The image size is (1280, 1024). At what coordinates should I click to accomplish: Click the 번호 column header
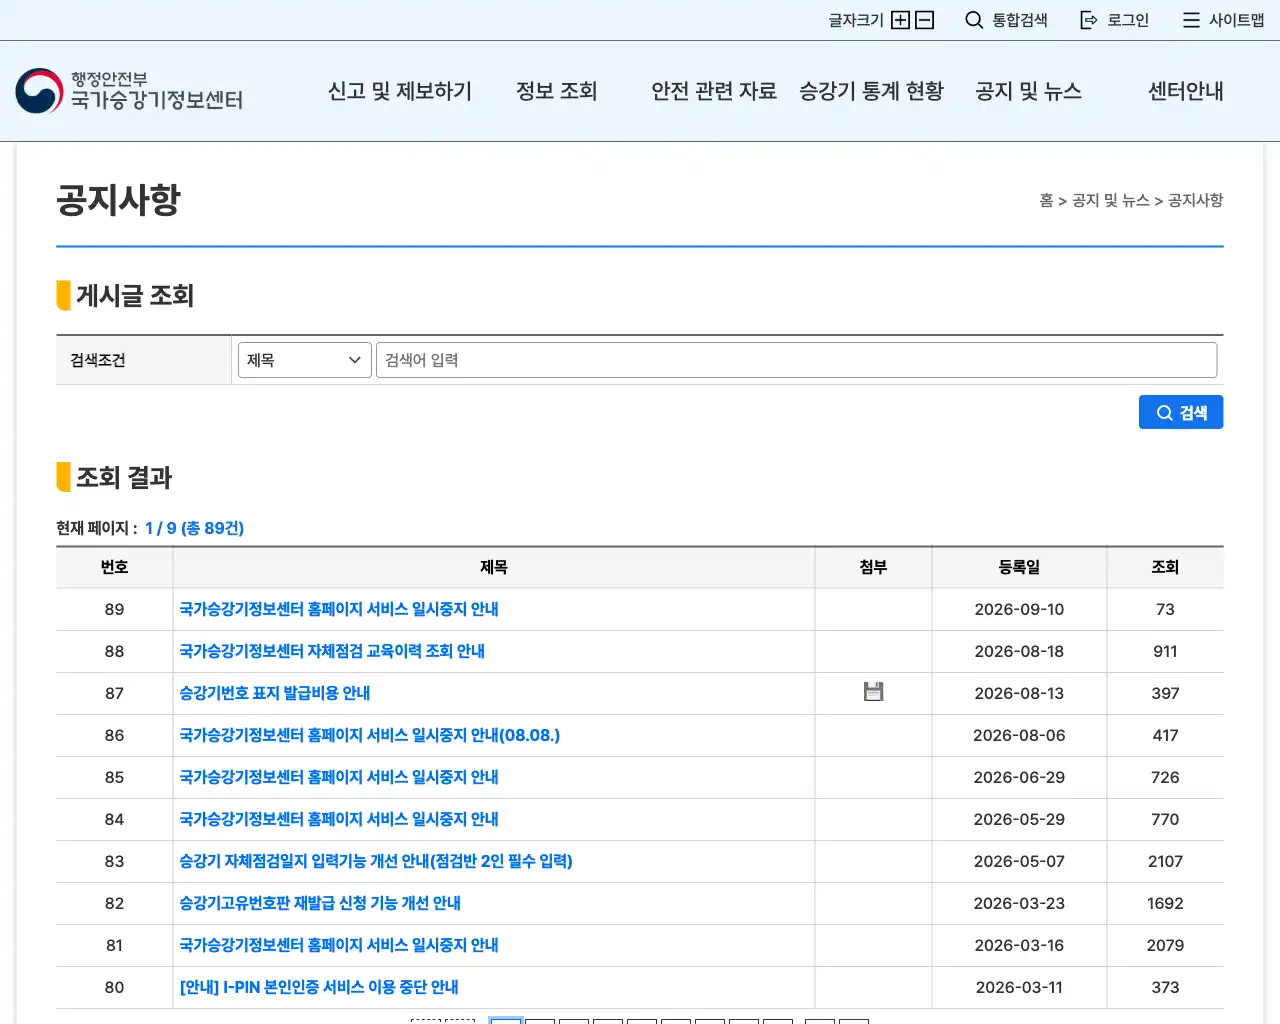[x=115, y=567]
